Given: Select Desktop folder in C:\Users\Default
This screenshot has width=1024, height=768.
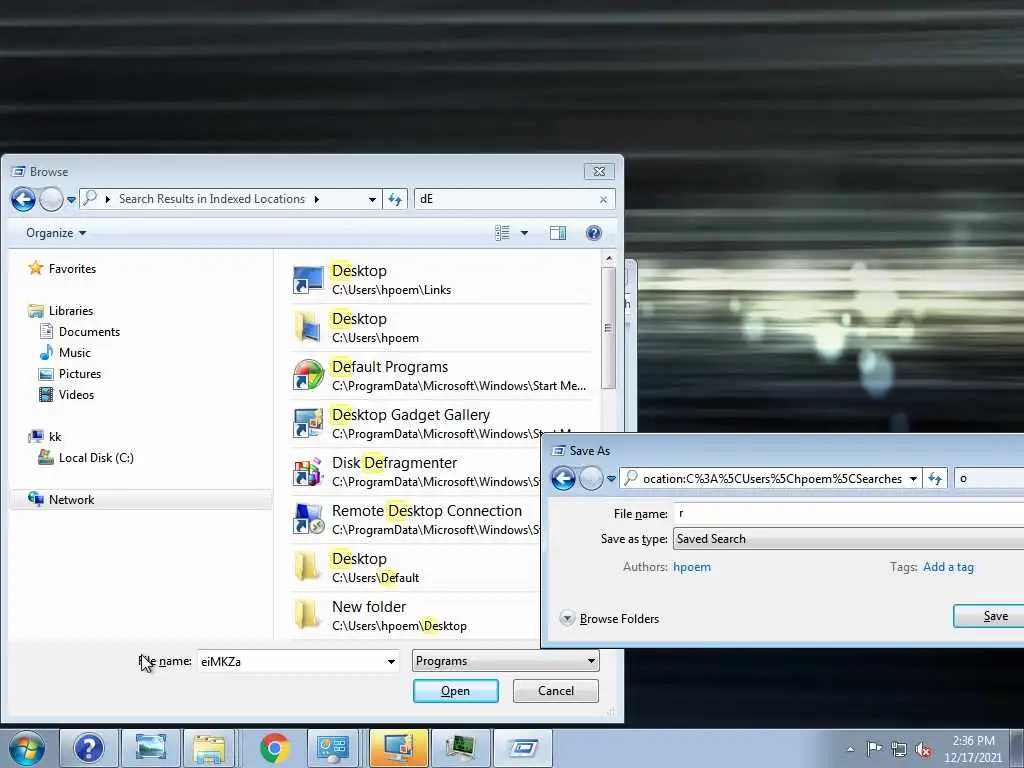Looking at the screenshot, I should coord(416,568).
